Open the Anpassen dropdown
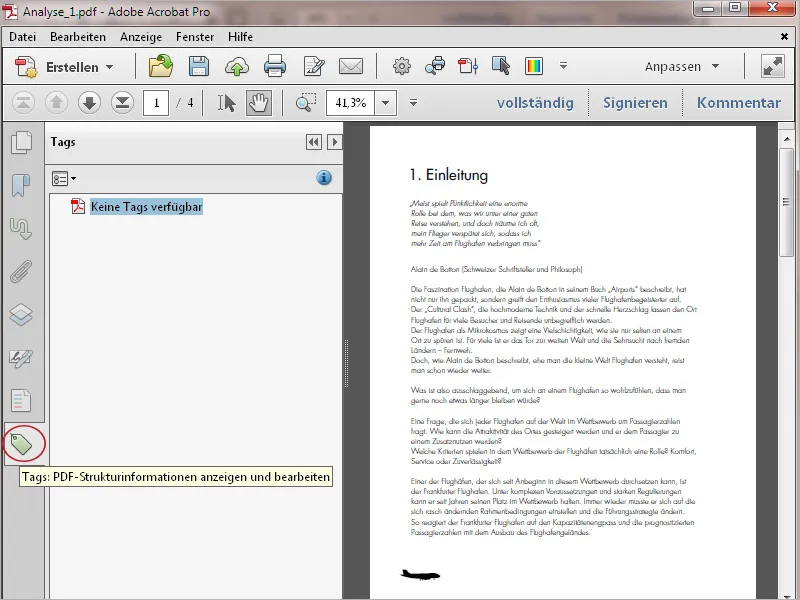The width and height of the screenshot is (800, 600). pyautogui.click(x=682, y=66)
